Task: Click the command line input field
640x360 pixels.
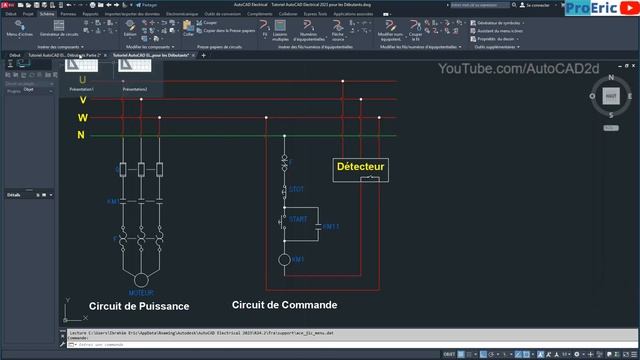Action: (x=351, y=345)
